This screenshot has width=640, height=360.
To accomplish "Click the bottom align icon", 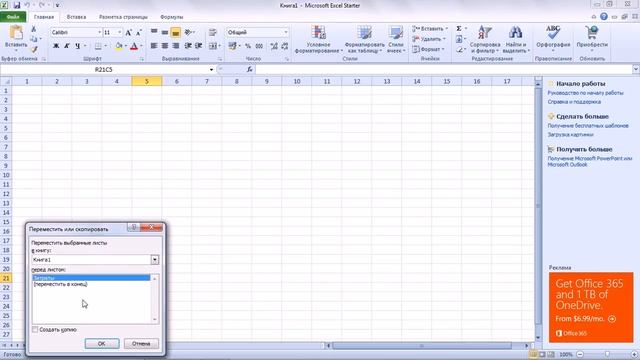I will pos(176,33).
